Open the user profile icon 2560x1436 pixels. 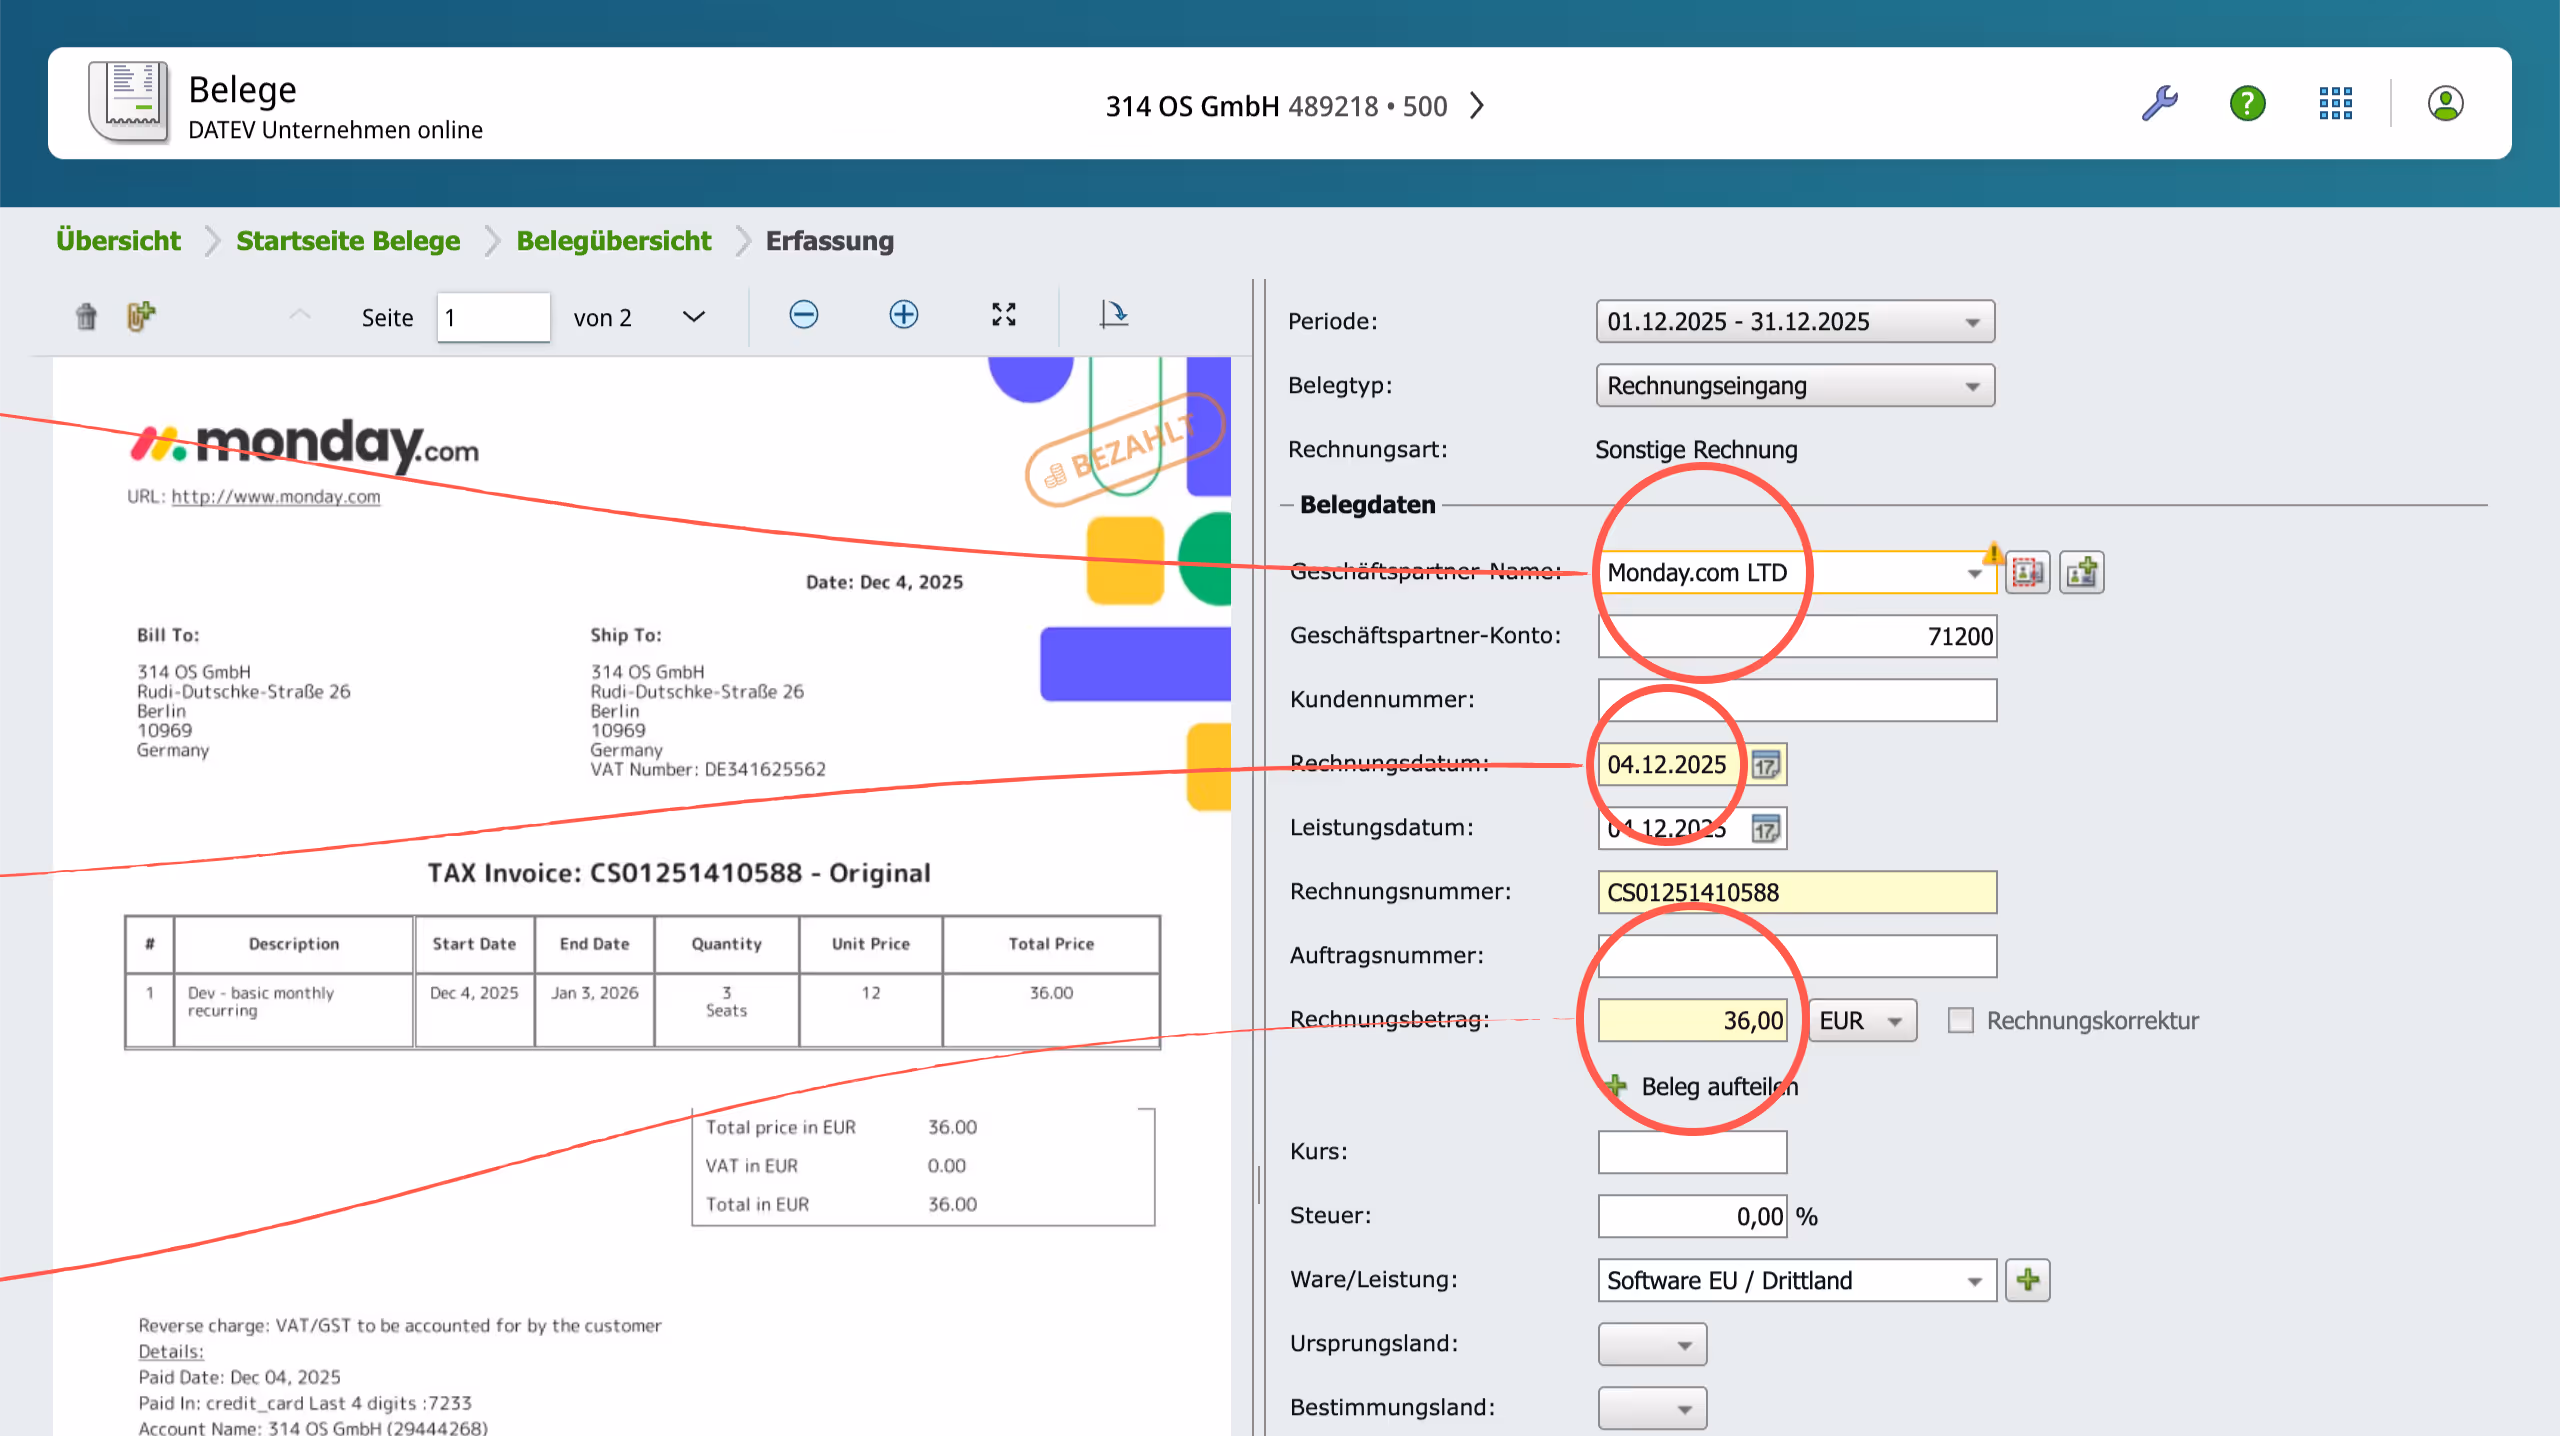(2445, 103)
